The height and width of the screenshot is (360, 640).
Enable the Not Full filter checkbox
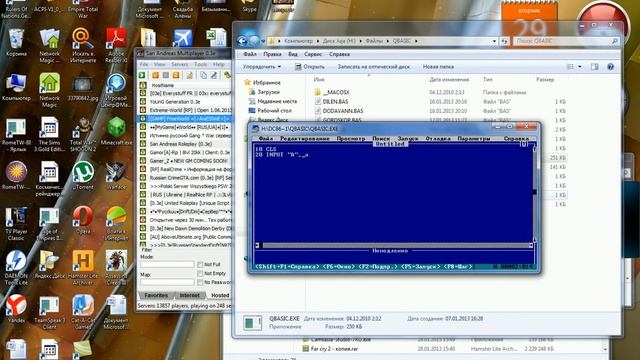tap(200, 265)
